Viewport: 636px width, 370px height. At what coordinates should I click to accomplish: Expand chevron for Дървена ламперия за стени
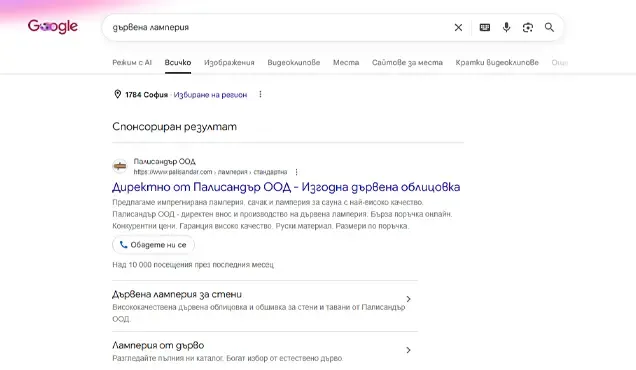pyautogui.click(x=408, y=299)
